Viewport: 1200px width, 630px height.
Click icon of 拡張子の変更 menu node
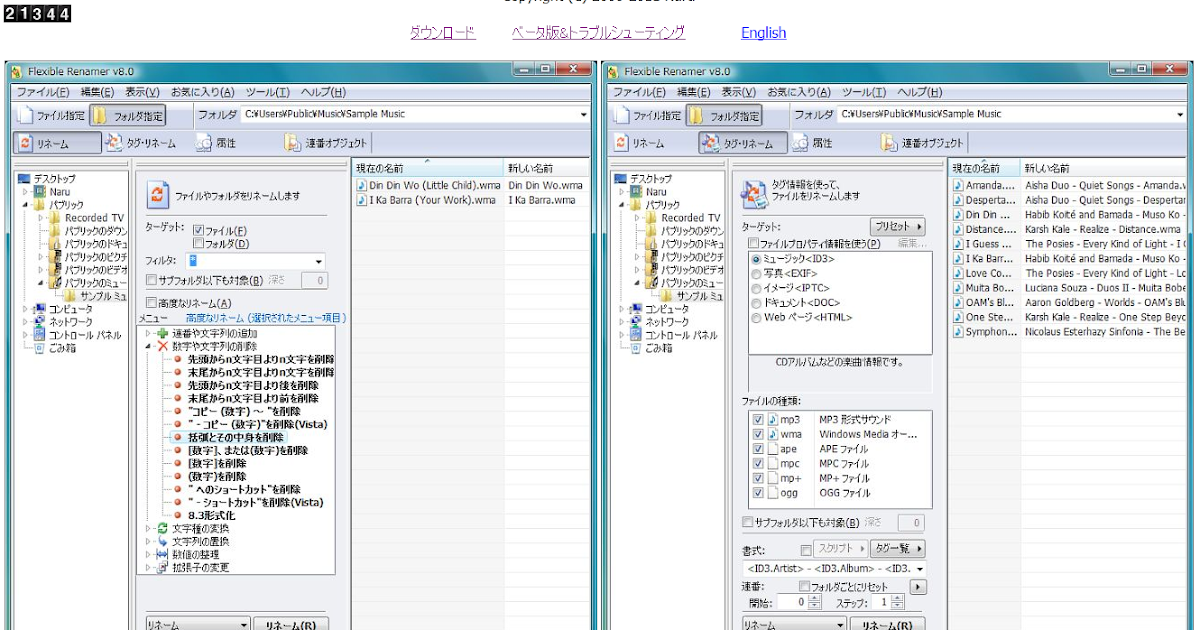[163, 567]
